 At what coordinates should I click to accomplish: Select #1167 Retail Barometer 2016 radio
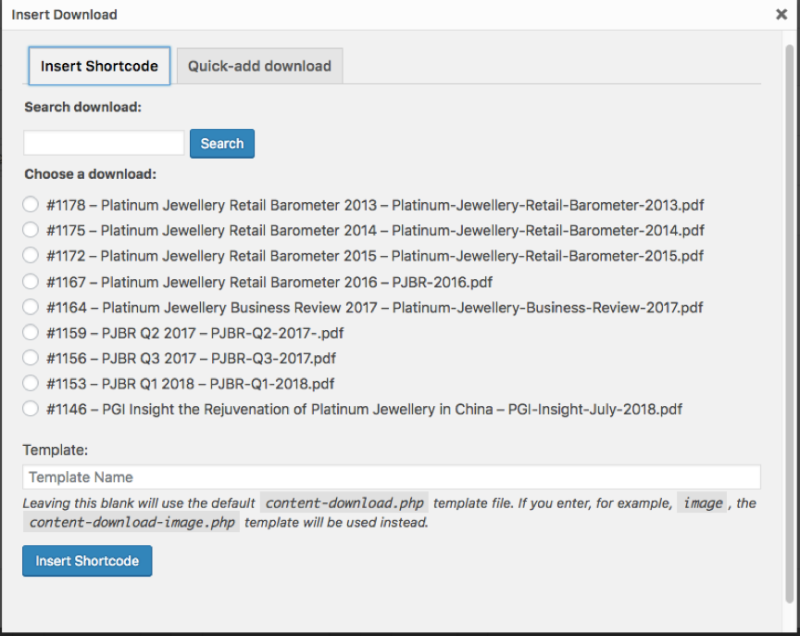point(30,282)
